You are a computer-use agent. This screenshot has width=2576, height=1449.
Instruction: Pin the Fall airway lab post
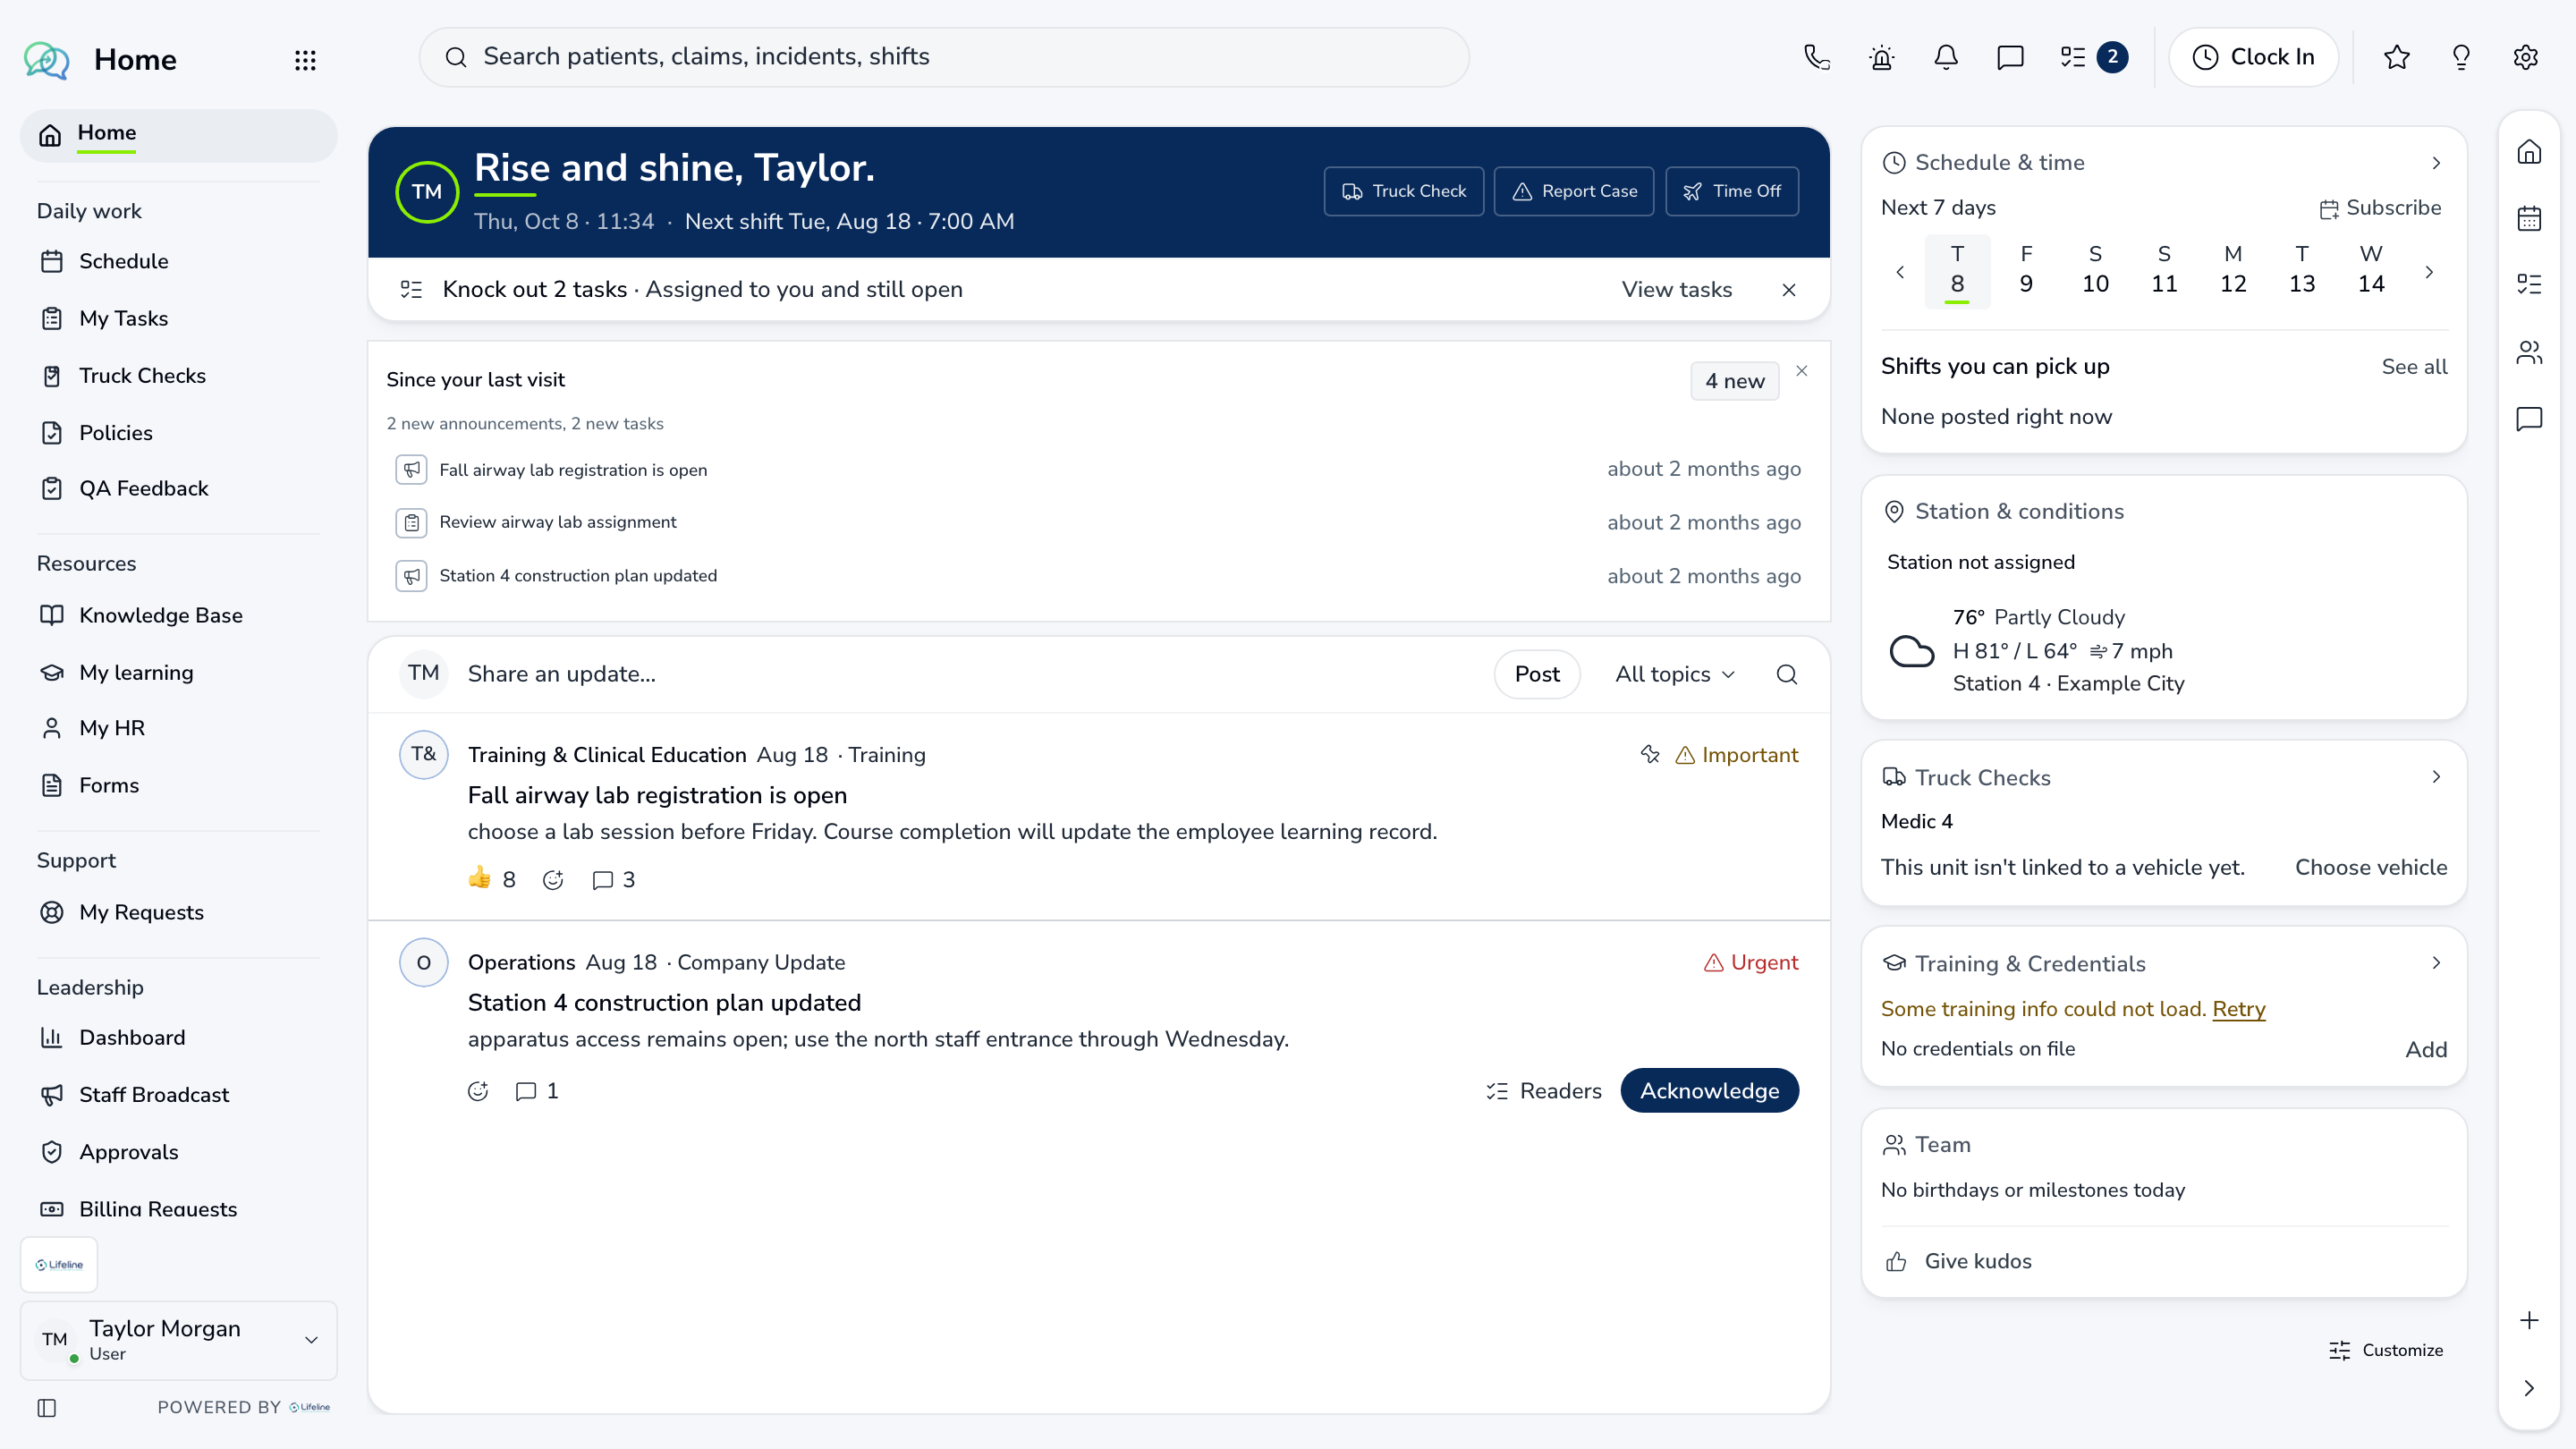tap(1650, 755)
